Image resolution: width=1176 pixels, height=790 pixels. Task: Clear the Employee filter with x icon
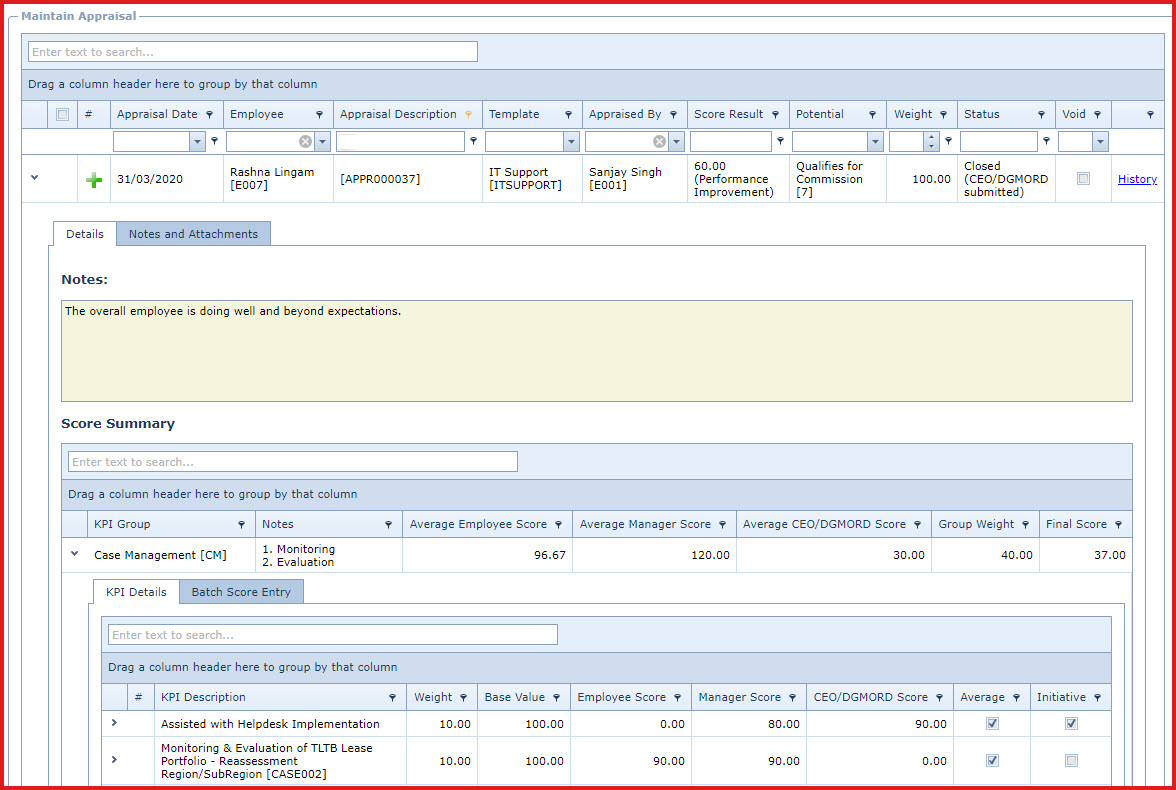pyautogui.click(x=305, y=142)
